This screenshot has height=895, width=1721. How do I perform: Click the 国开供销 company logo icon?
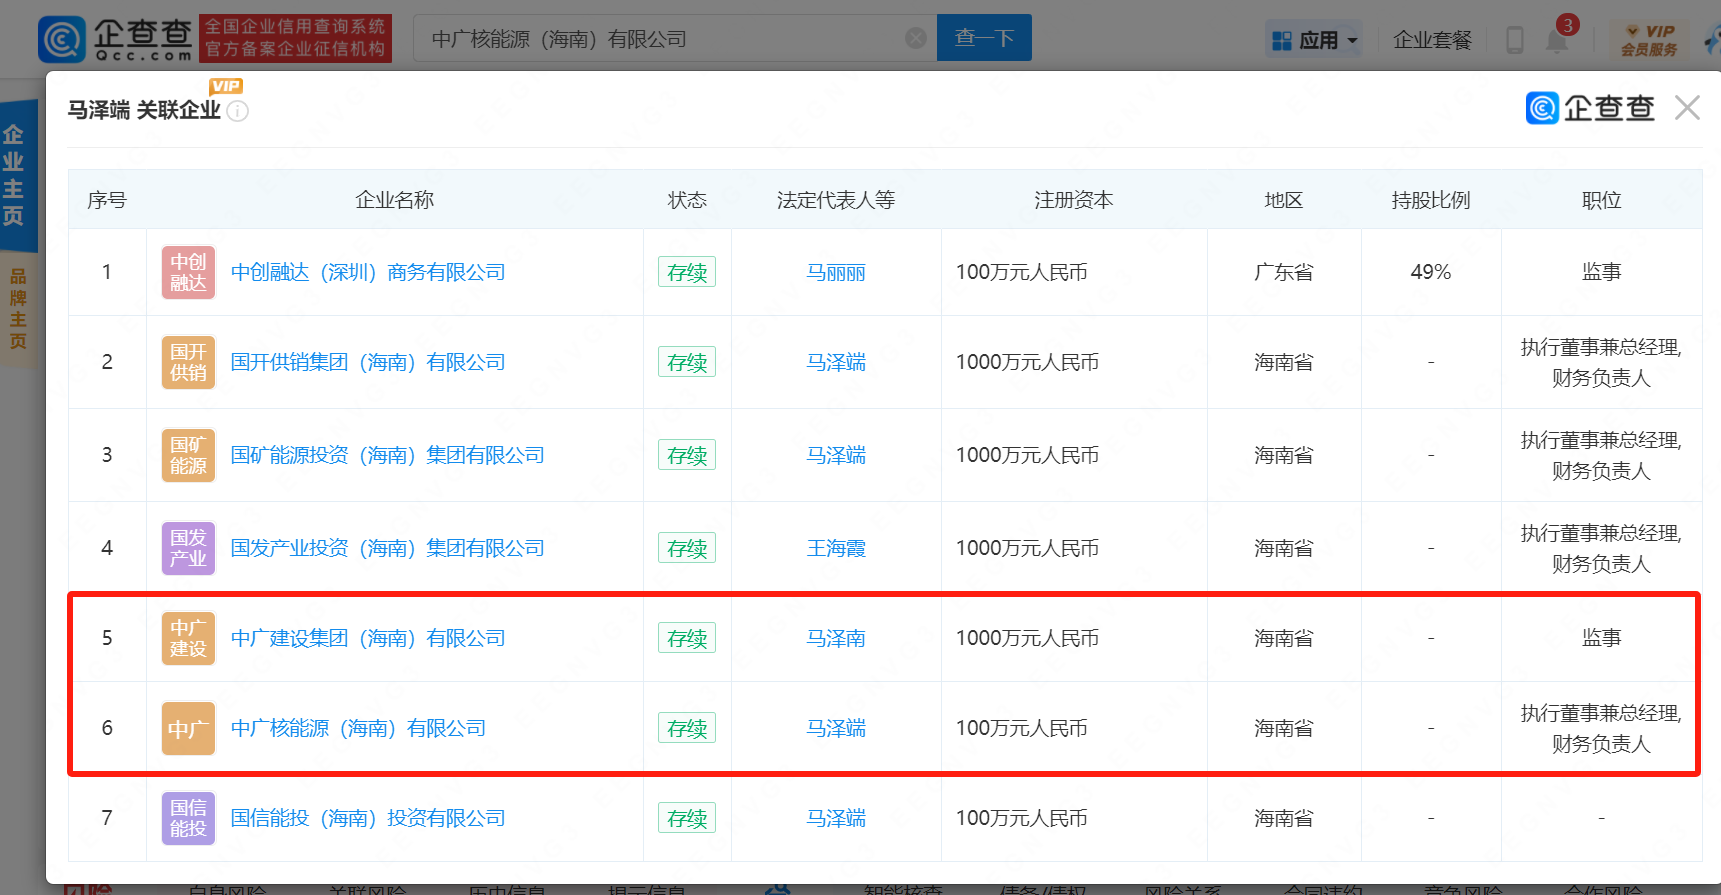[x=188, y=362]
